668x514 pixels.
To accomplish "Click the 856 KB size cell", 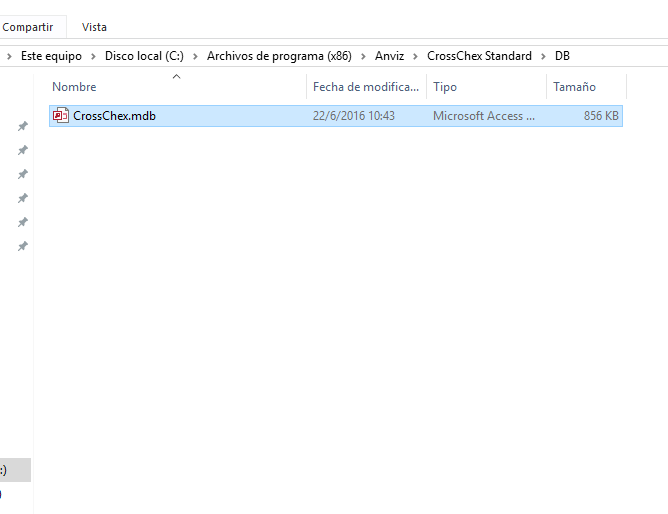I will click(x=601, y=116).
